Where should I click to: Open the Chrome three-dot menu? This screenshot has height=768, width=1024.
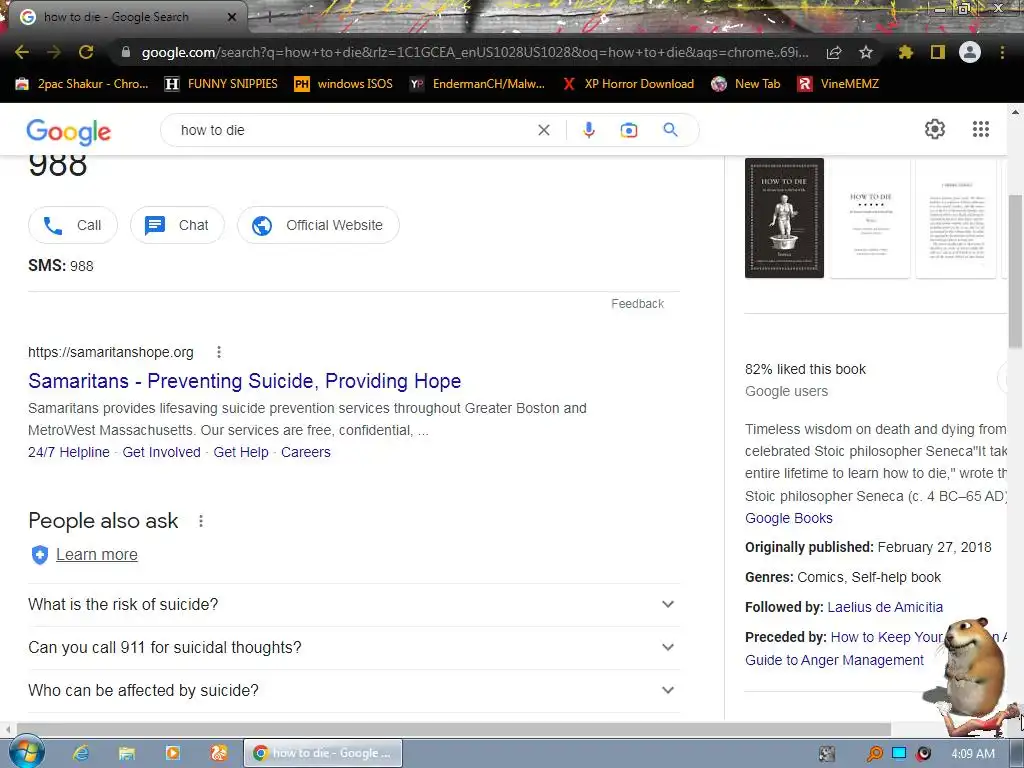1002,52
